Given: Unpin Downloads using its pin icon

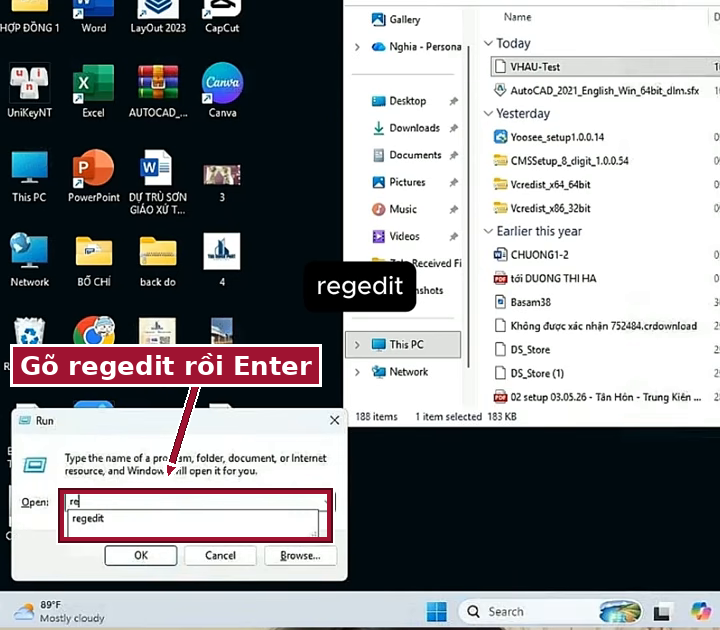Looking at the screenshot, I should click(454, 128).
